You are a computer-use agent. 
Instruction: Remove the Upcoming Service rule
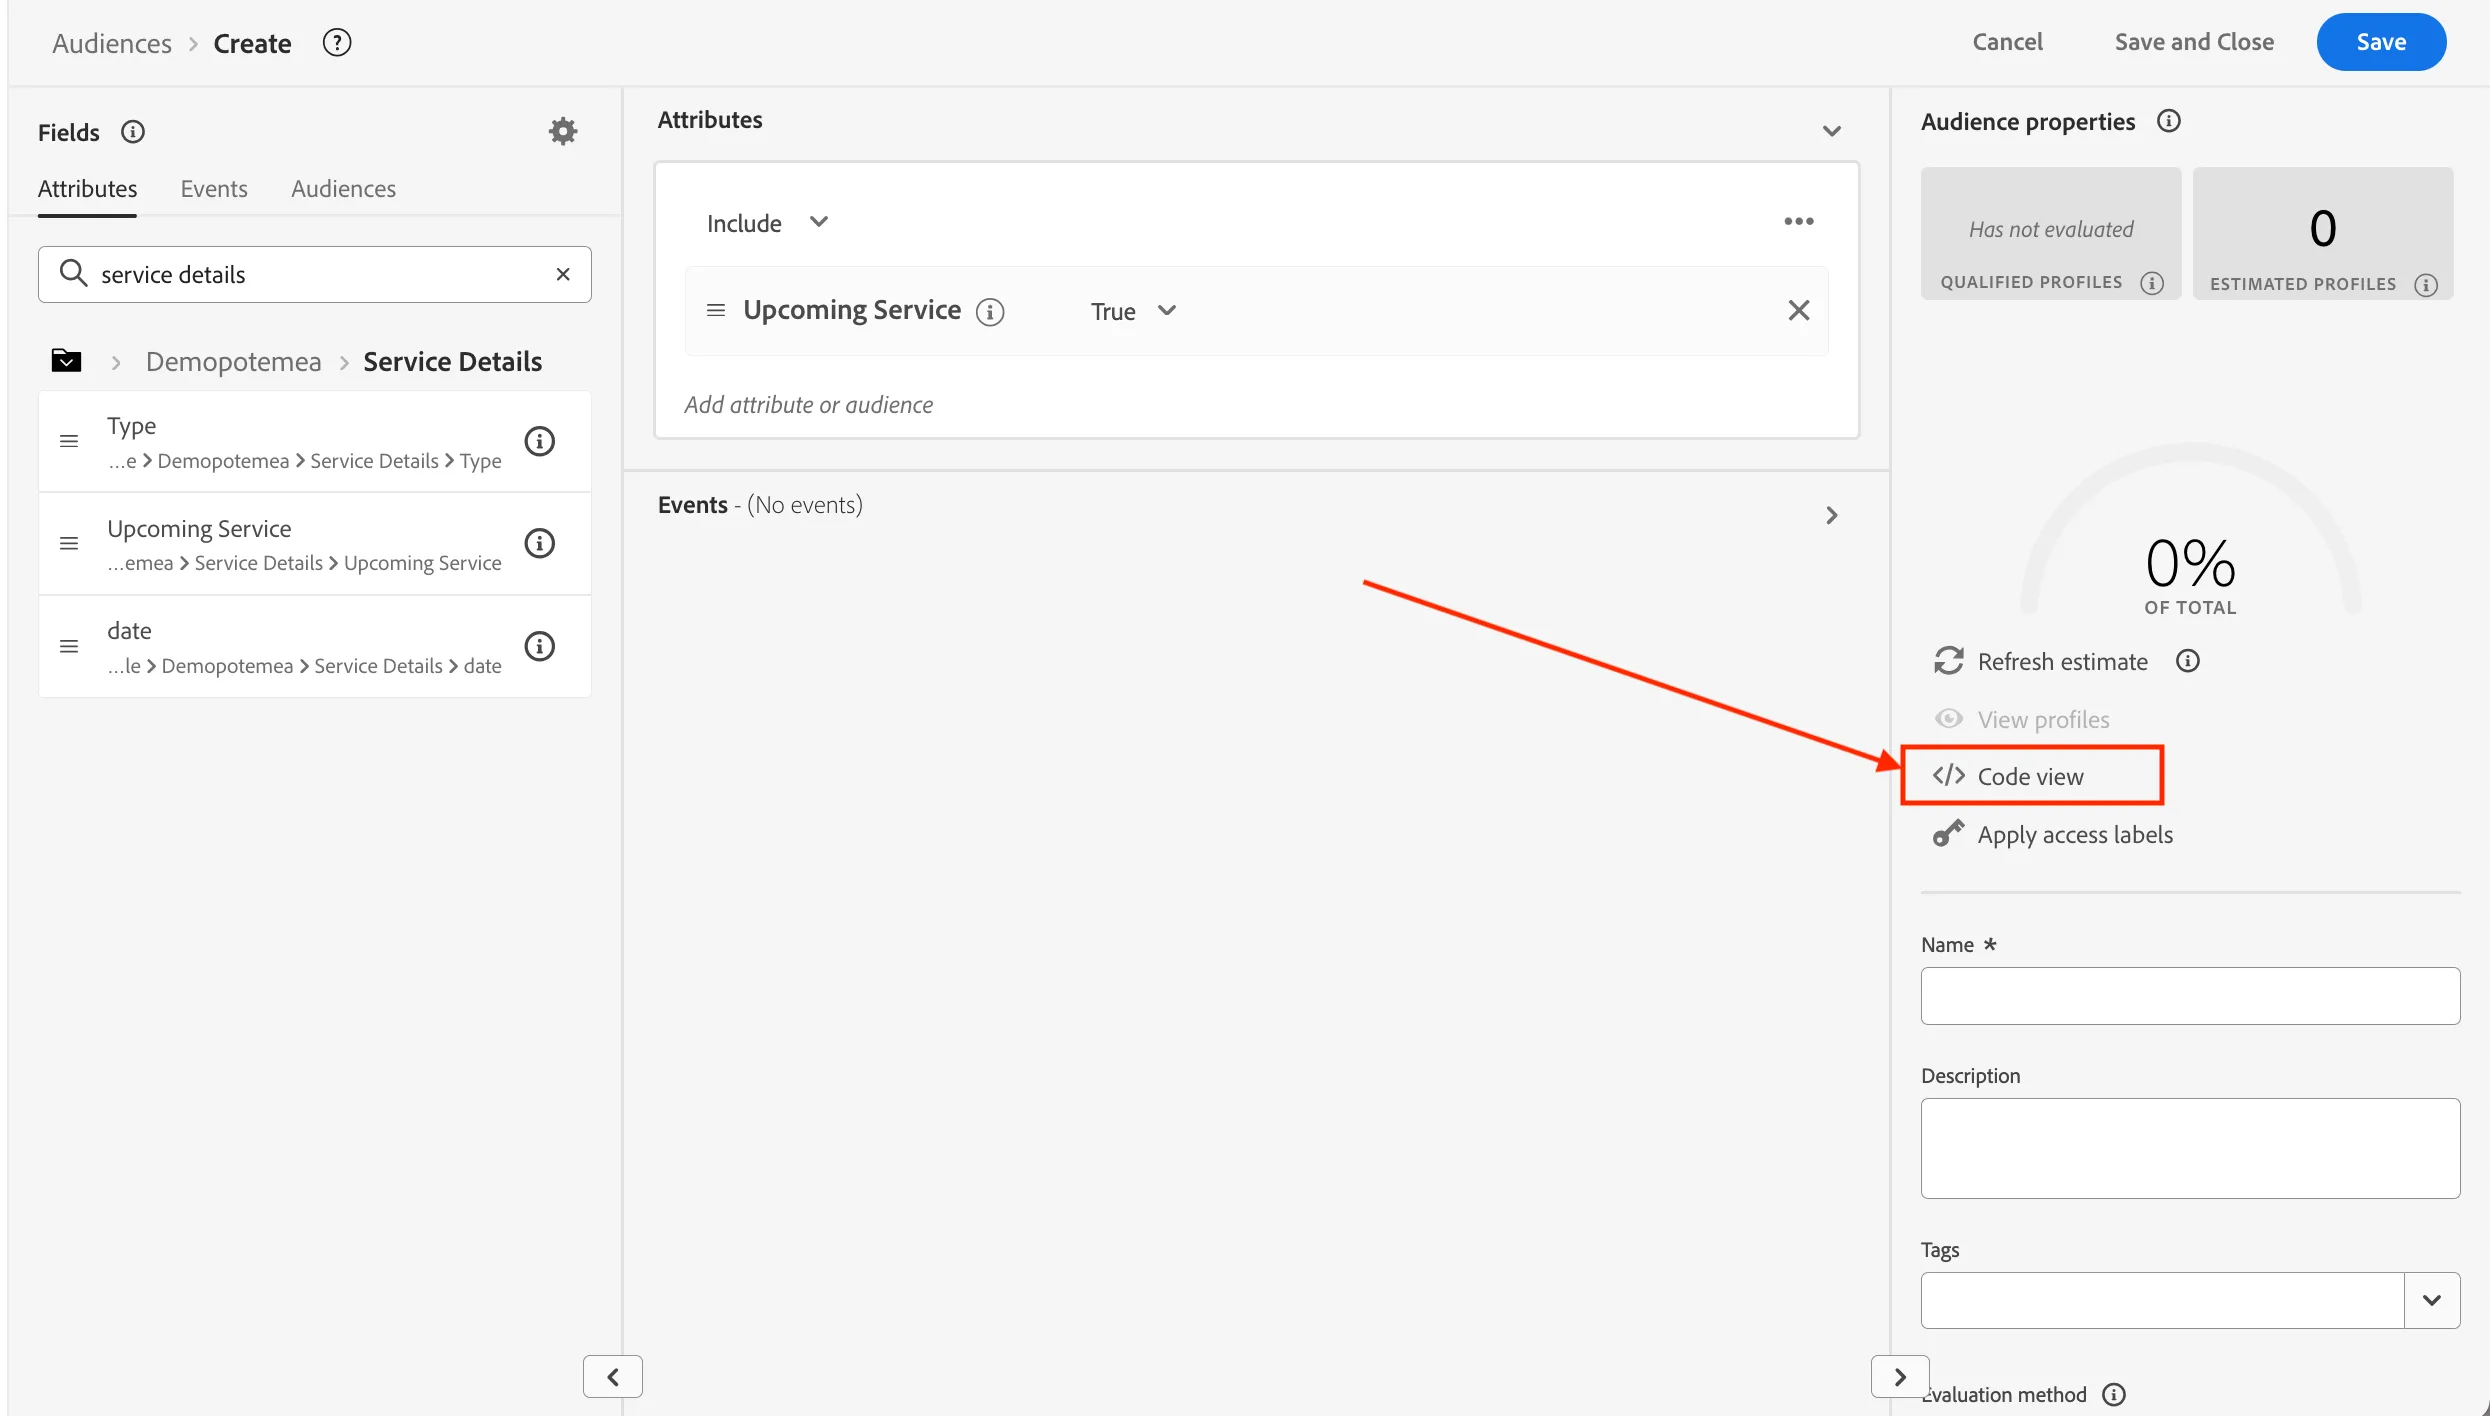(1798, 310)
